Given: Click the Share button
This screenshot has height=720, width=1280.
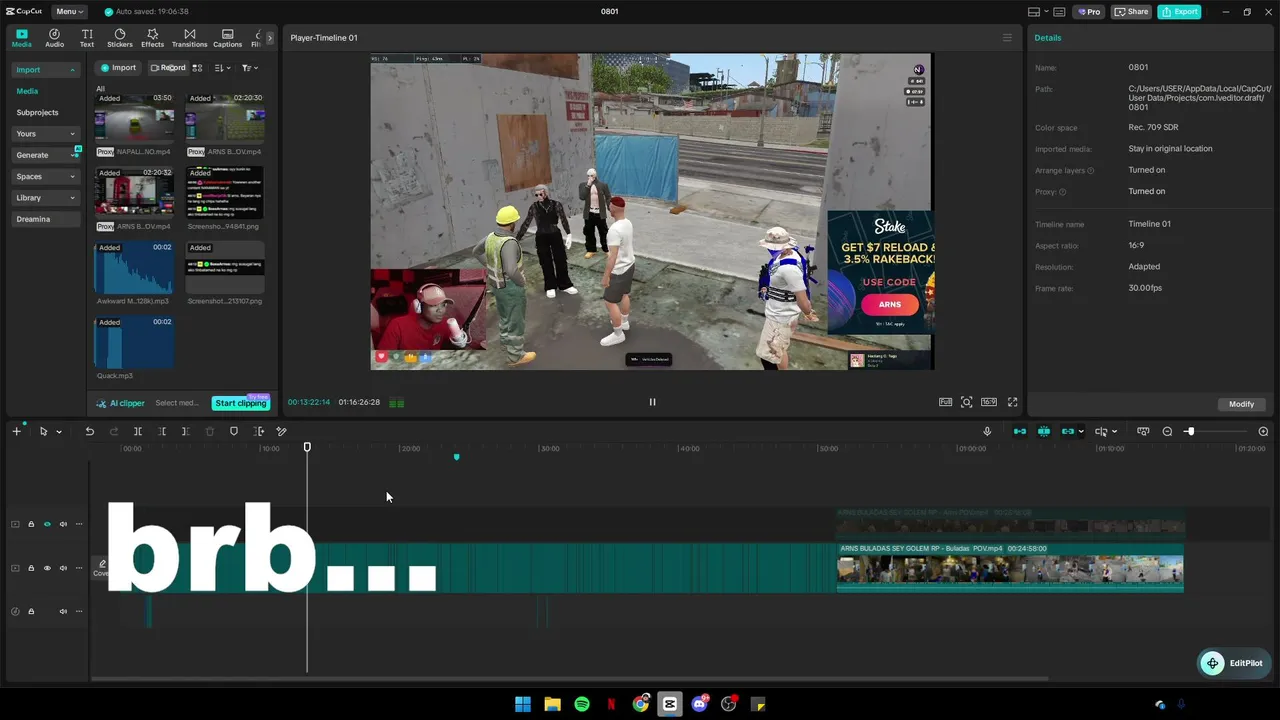Looking at the screenshot, I should [x=1132, y=12].
